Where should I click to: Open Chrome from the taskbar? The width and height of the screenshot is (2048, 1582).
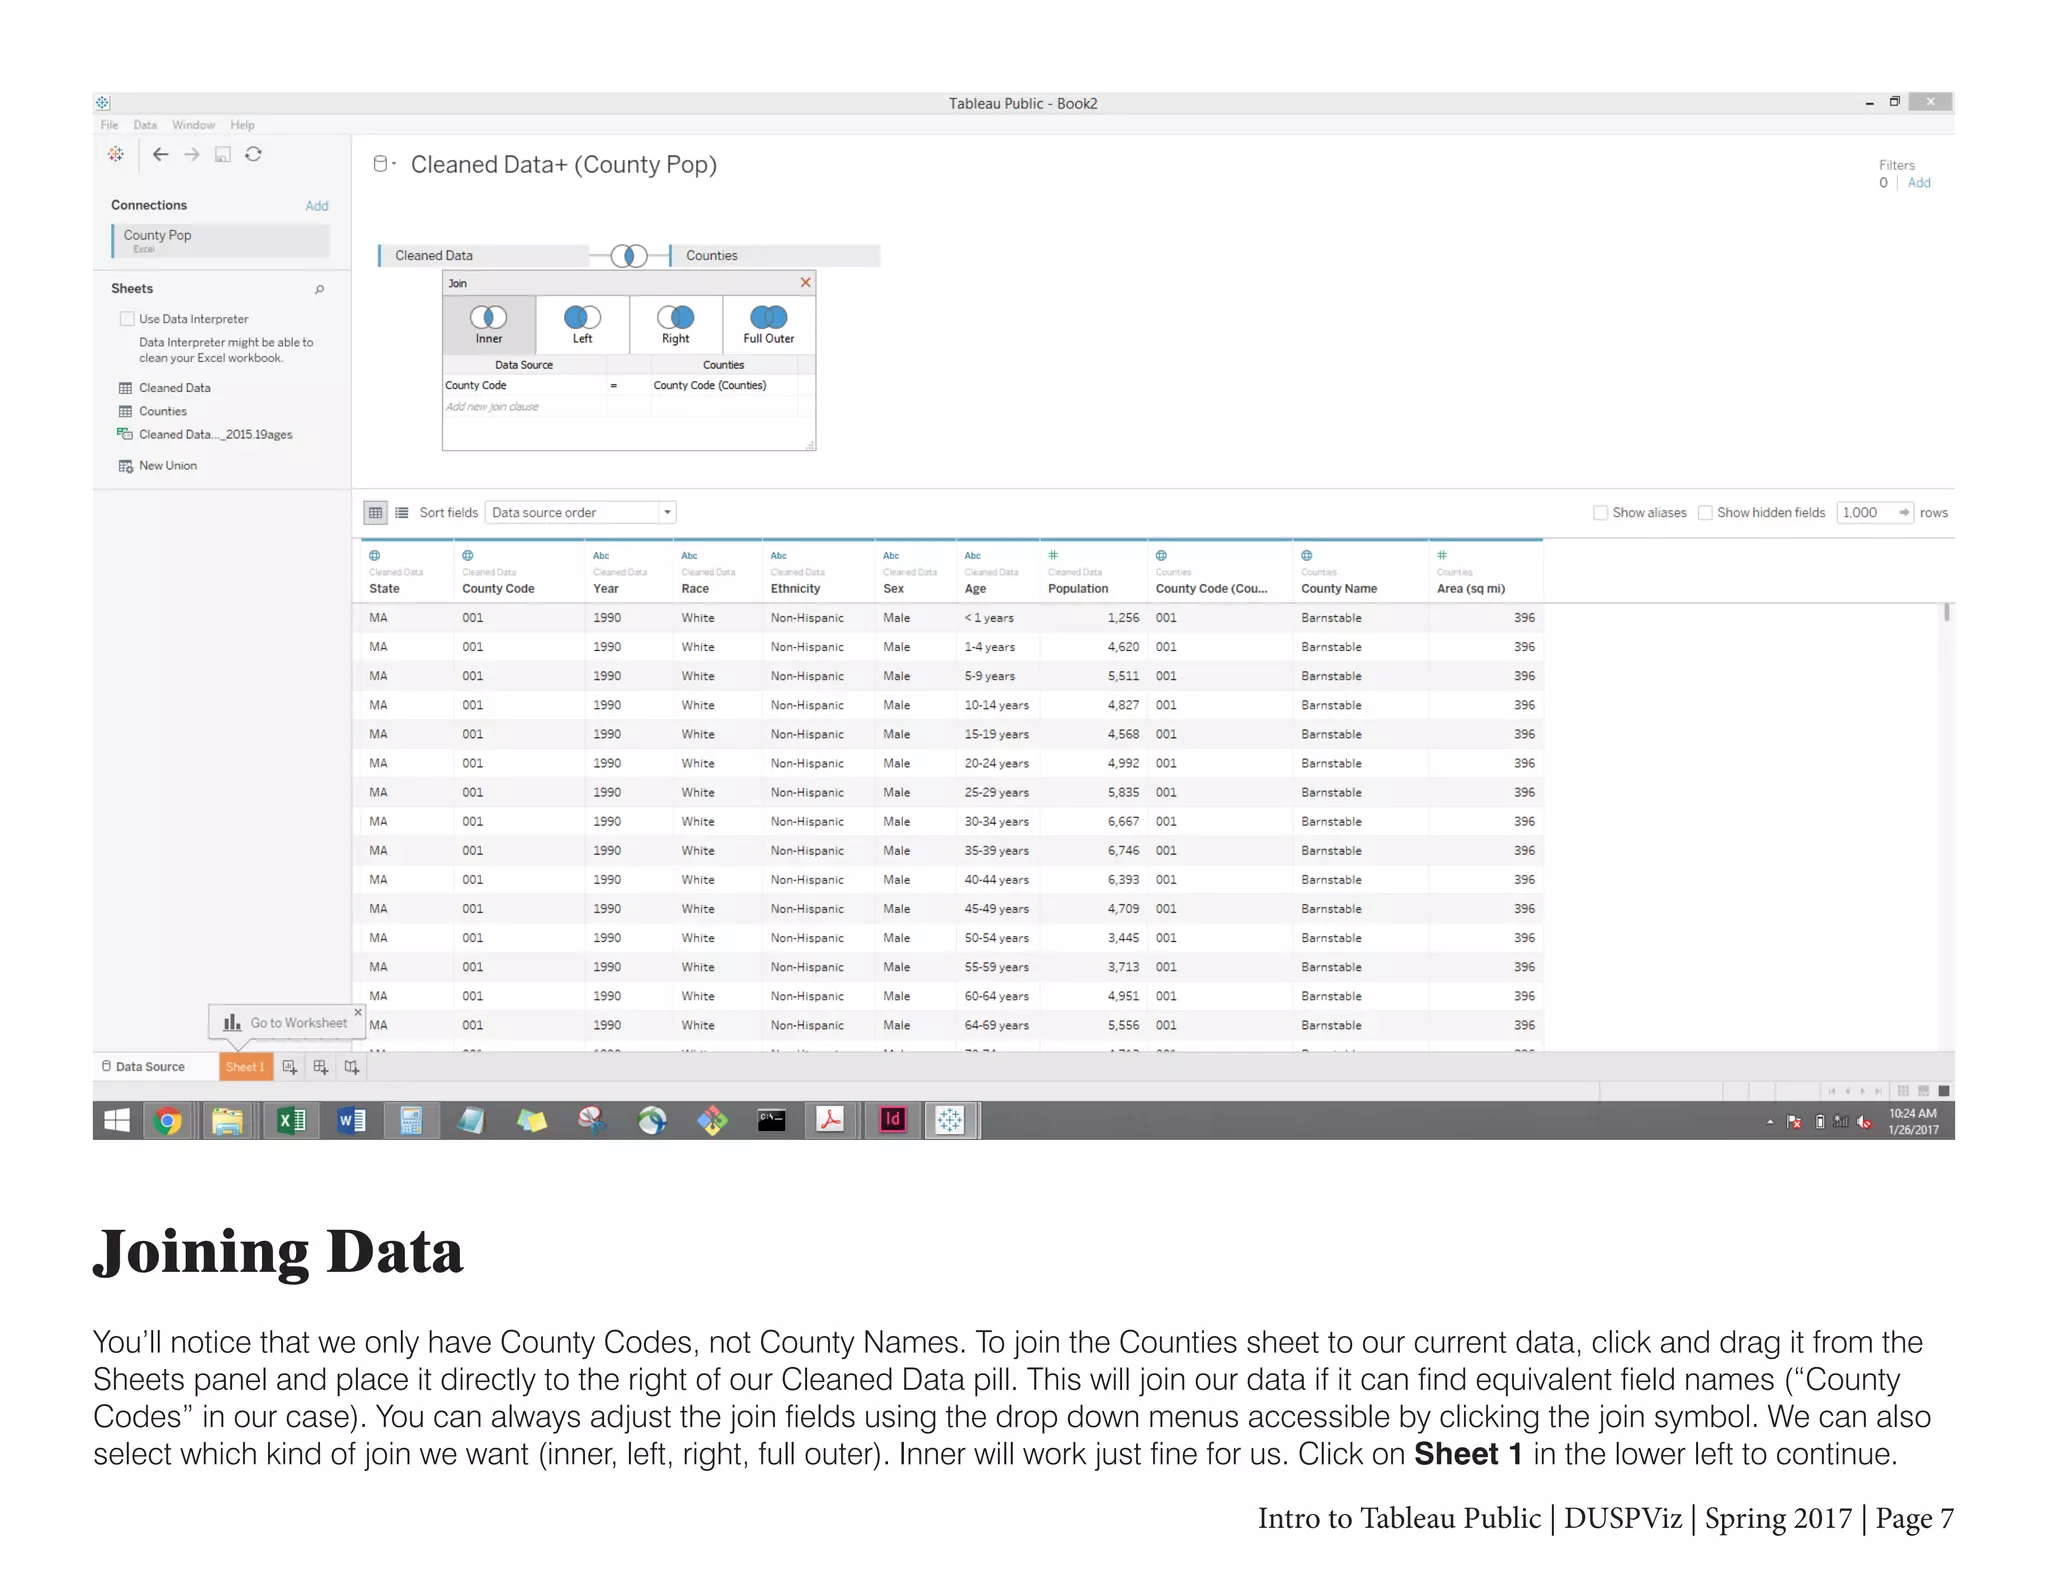tap(169, 1121)
